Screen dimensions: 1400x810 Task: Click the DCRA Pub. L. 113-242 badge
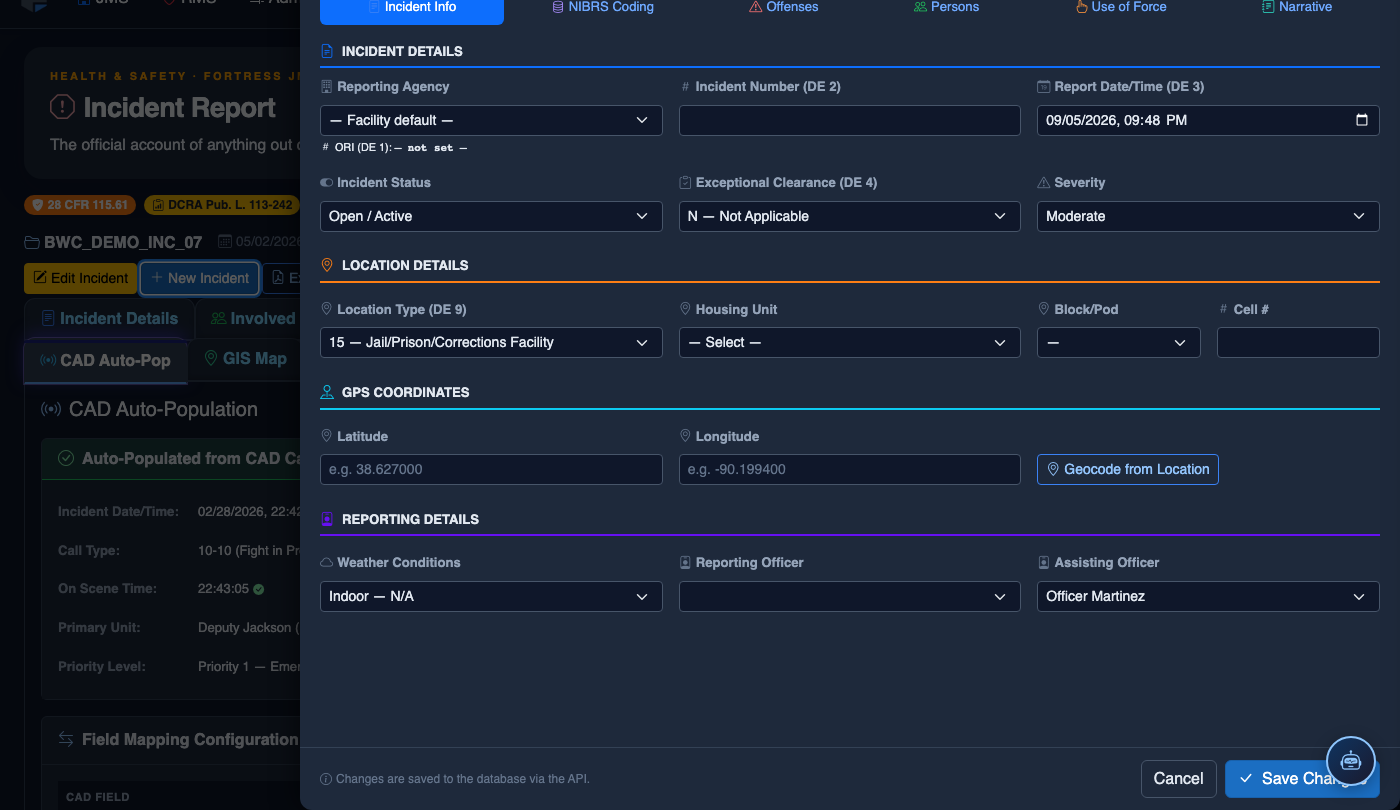point(223,205)
